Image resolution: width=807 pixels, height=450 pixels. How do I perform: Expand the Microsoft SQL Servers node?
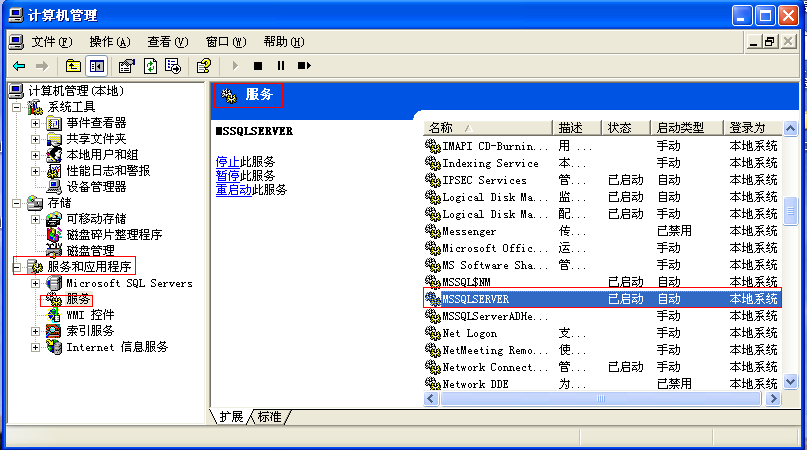(x=35, y=283)
